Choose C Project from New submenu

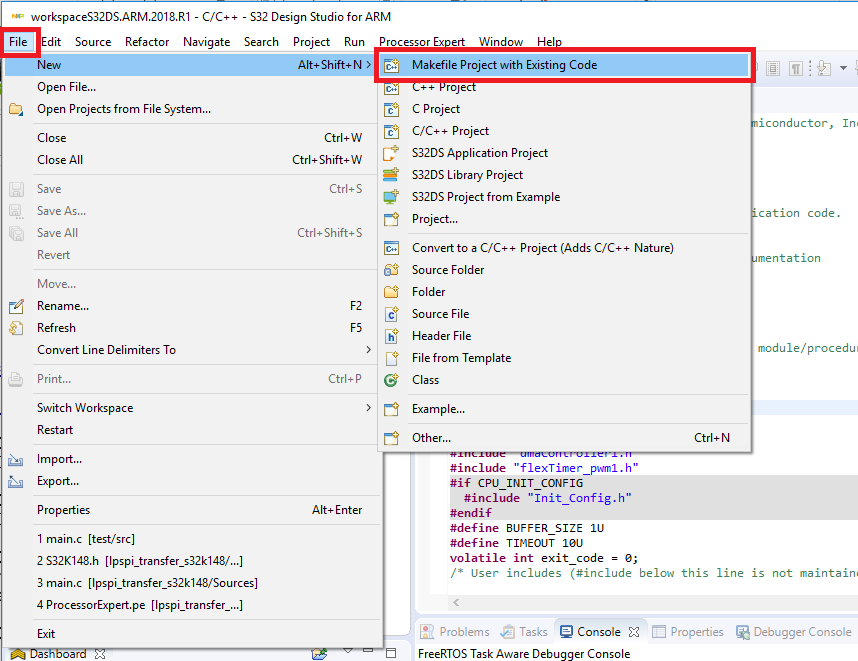565,109
